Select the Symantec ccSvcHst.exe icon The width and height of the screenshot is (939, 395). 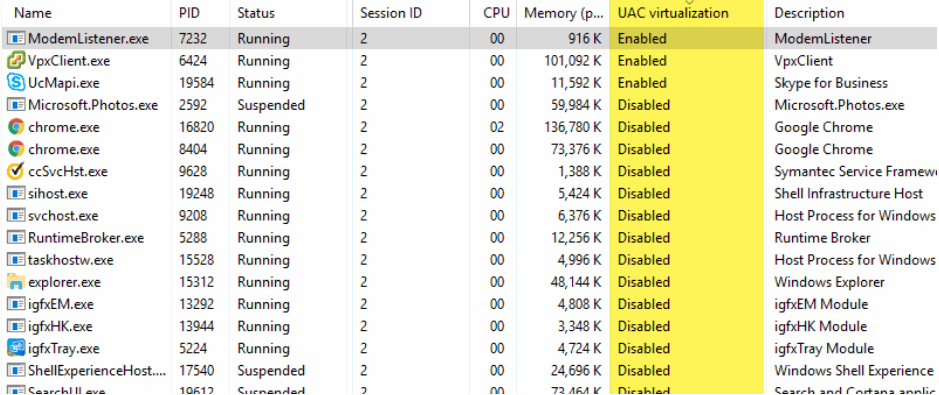(x=16, y=171)
